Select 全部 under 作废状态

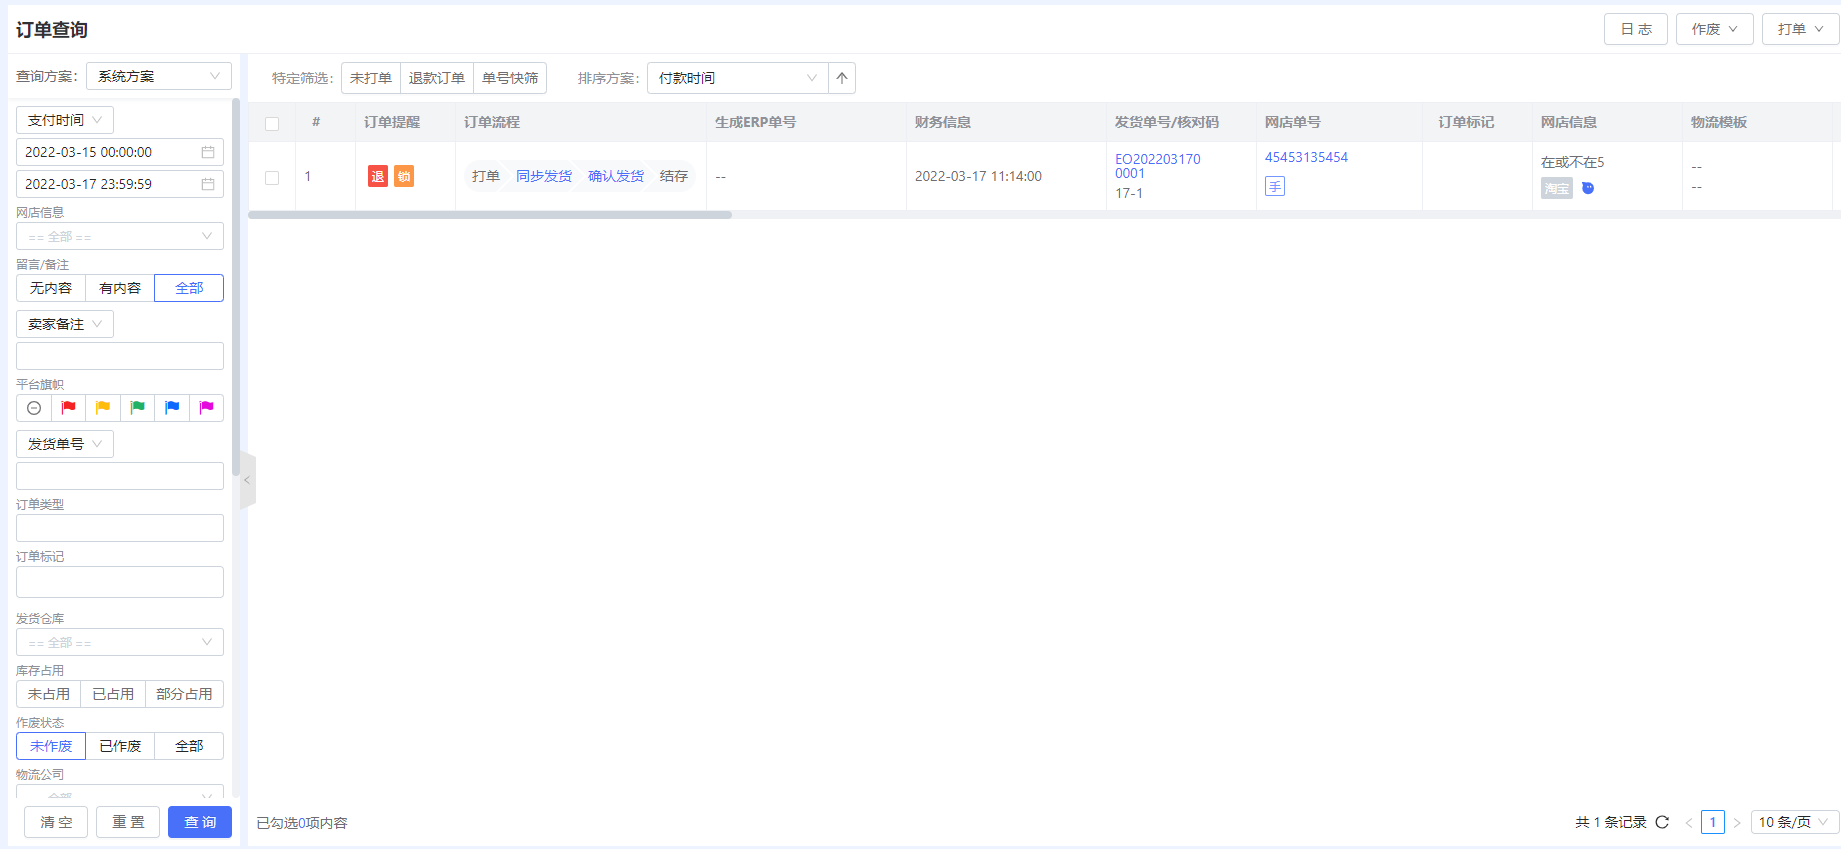click(189, 746)
